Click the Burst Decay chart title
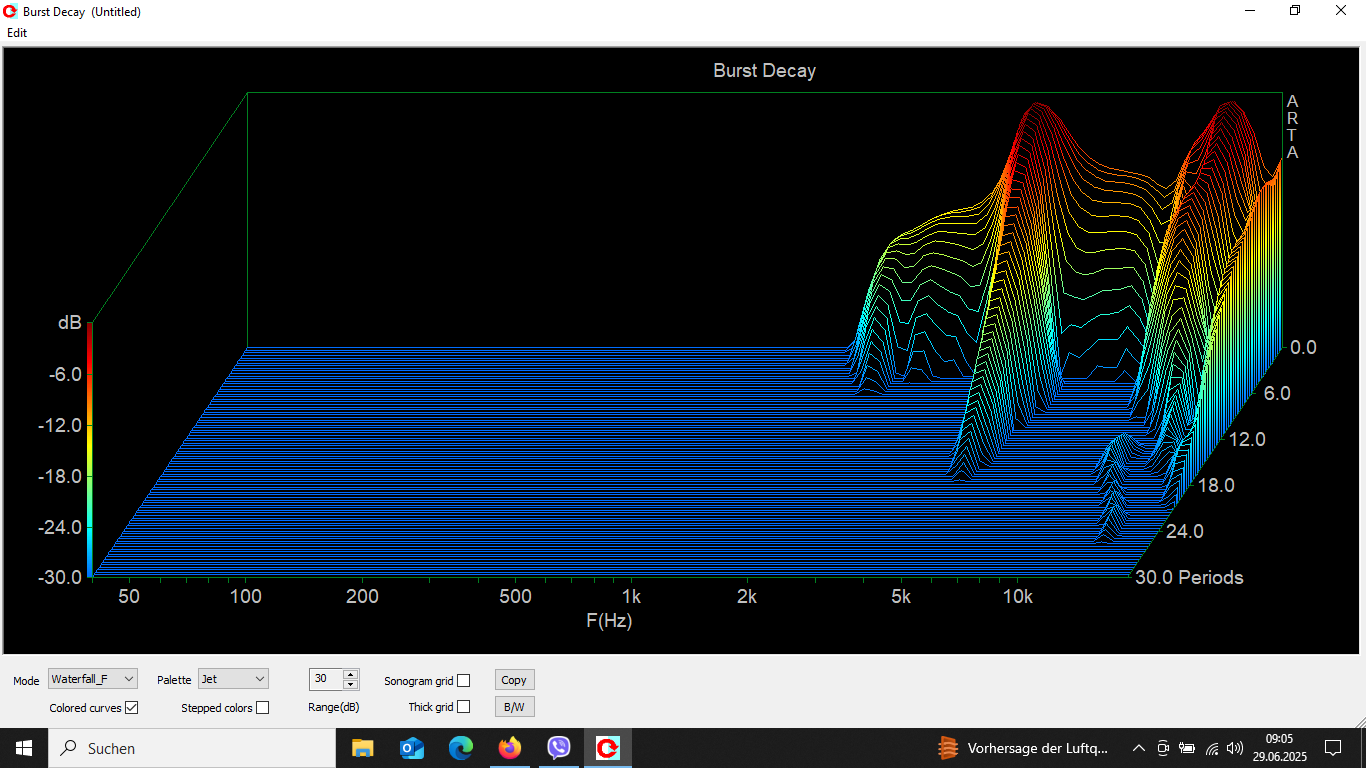1366x768 pixels. coord(764,71)
